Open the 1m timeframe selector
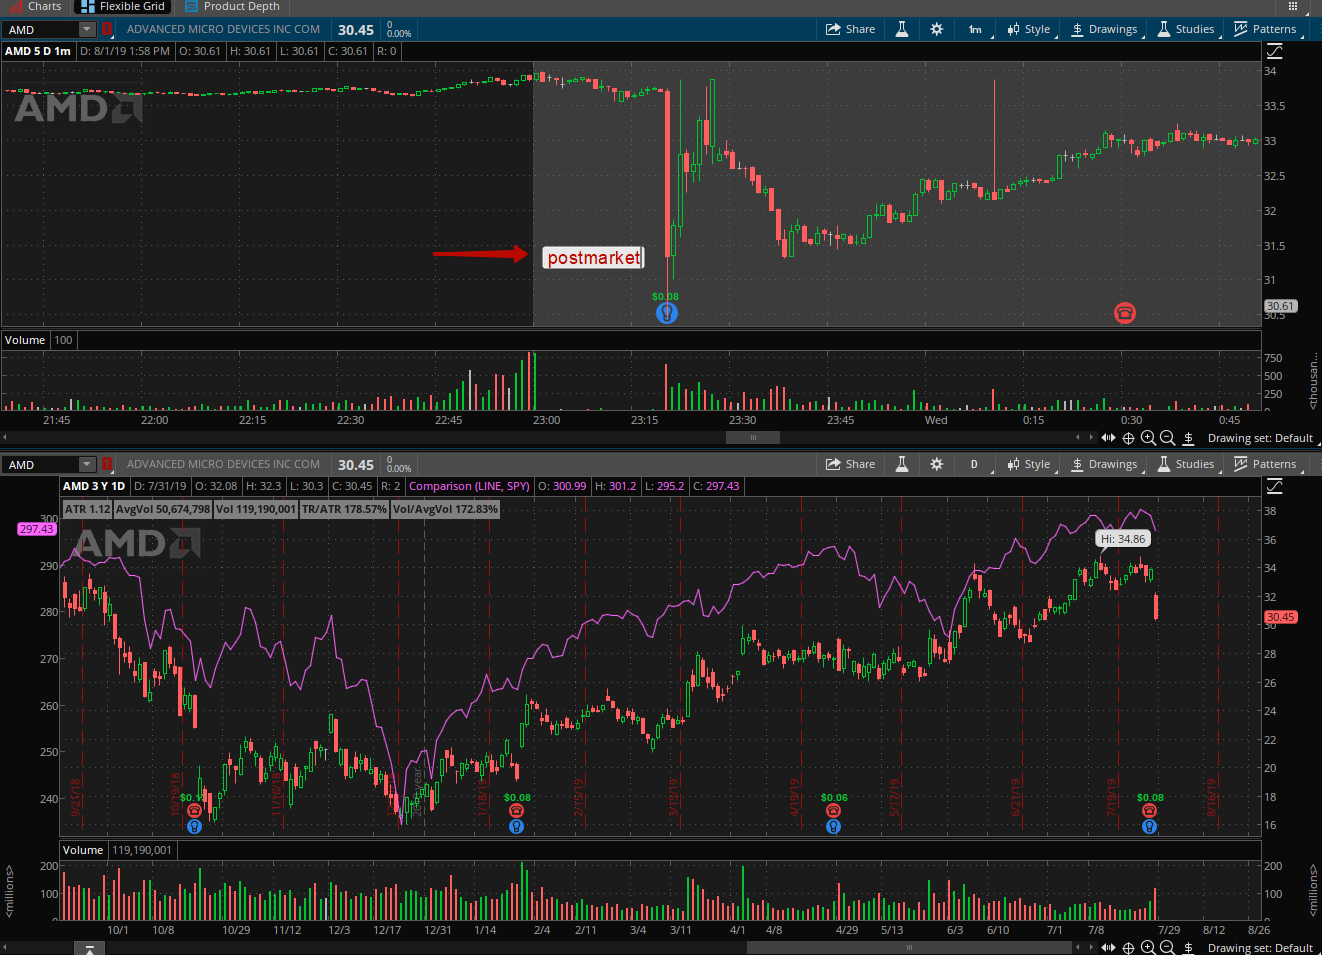 pos(975,29)
